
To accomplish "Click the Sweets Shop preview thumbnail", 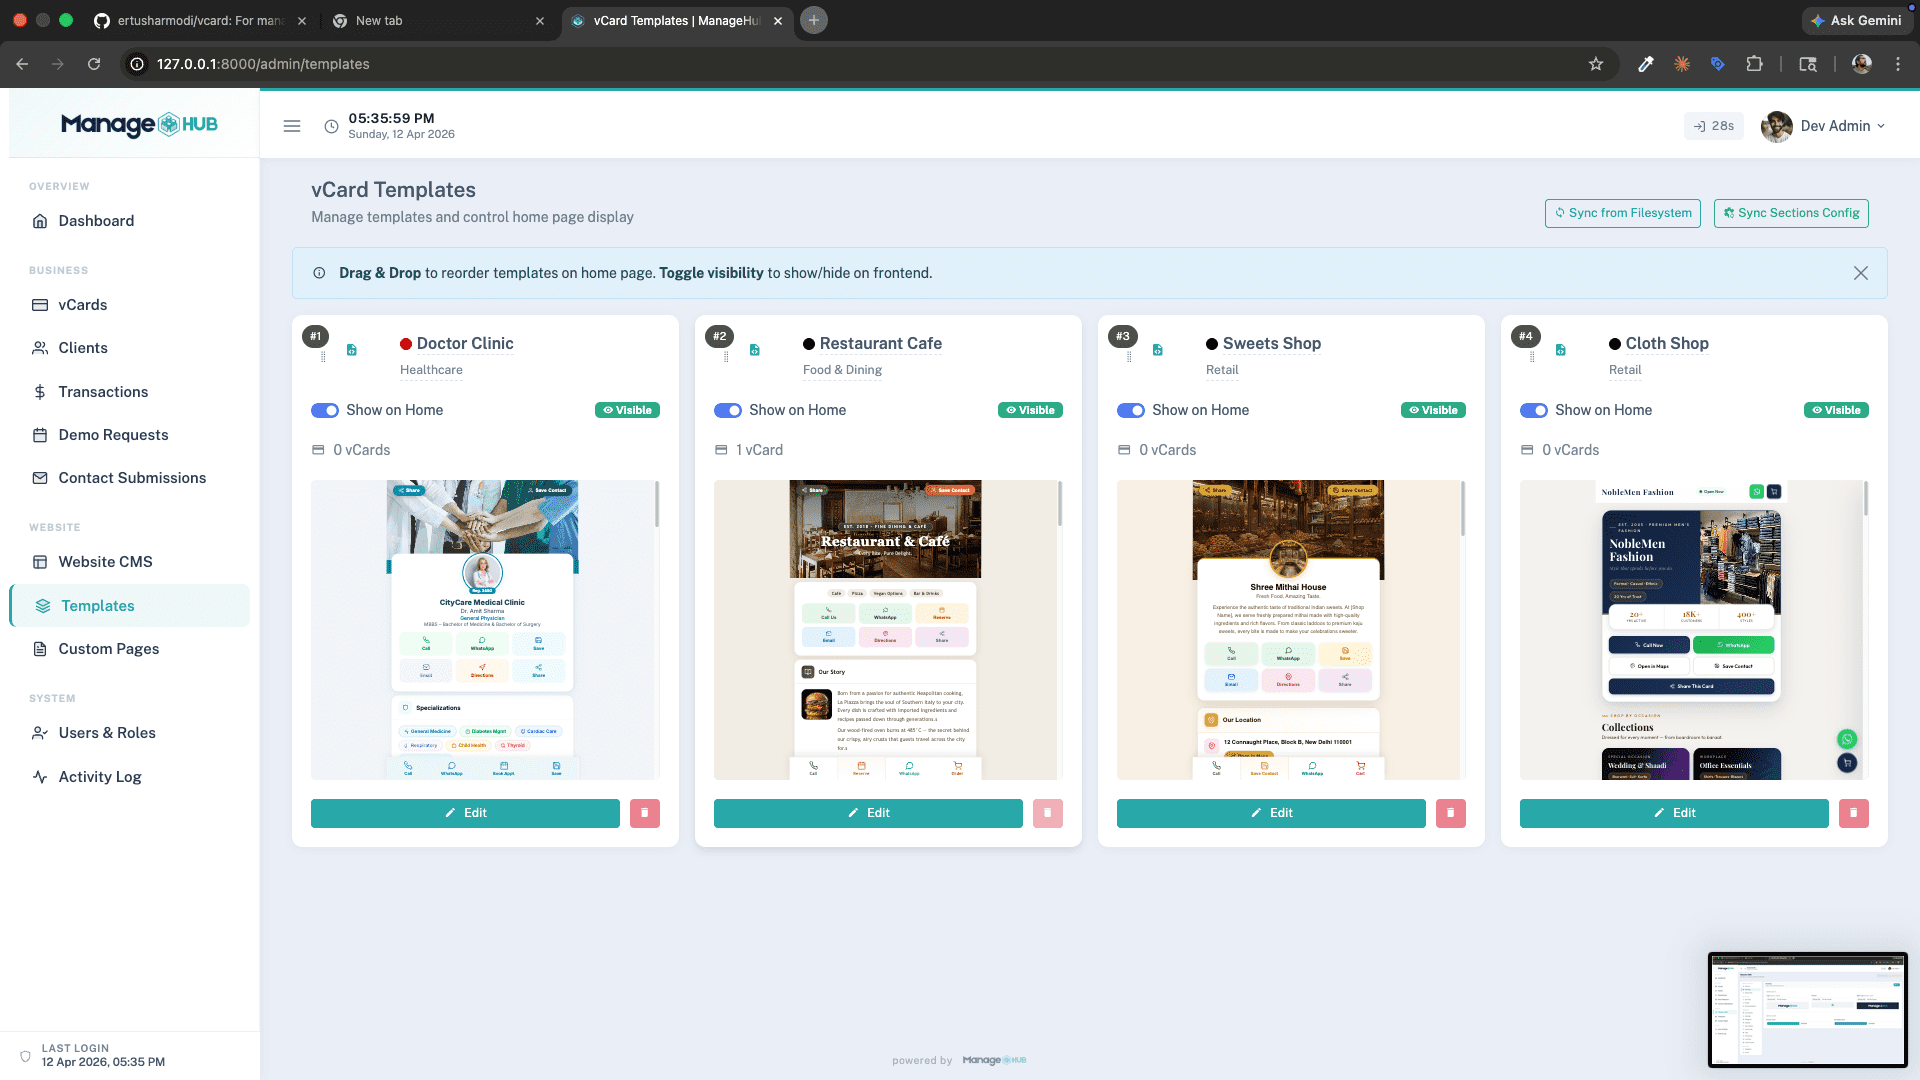I will click(1289, 630).
